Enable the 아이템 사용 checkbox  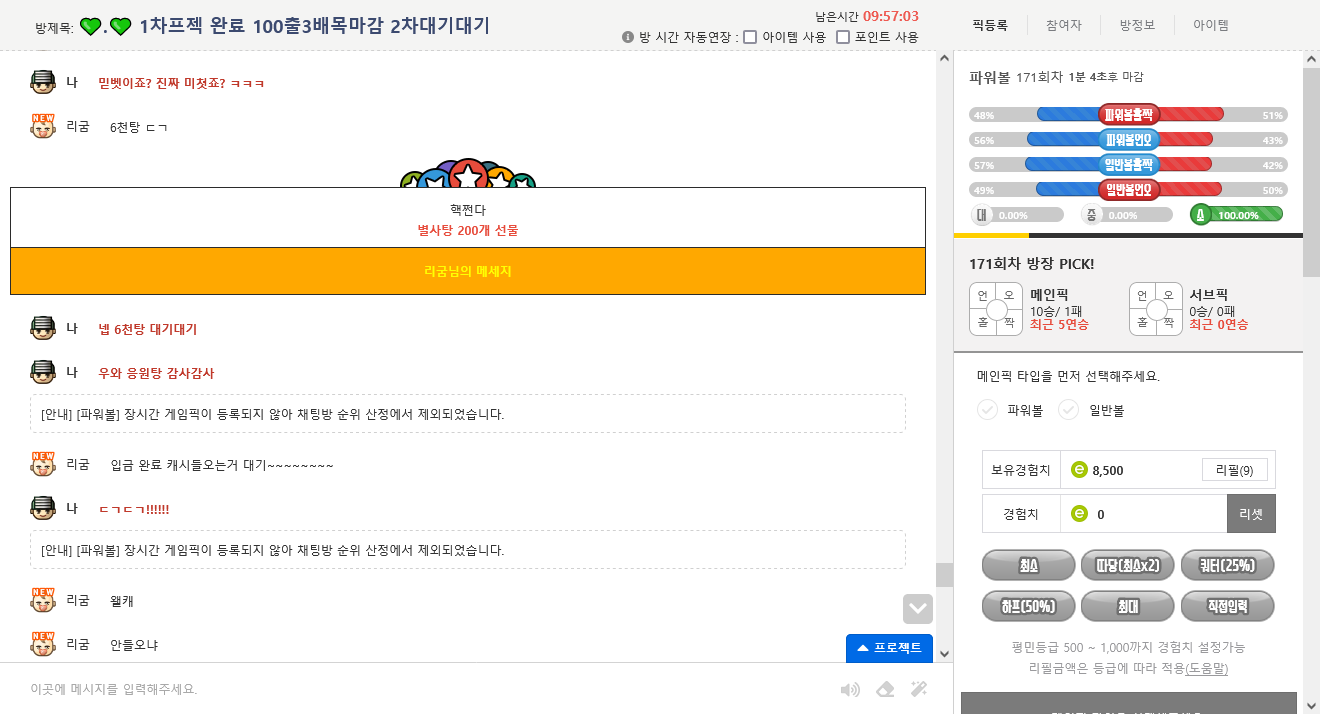click(x=750, y=37)
